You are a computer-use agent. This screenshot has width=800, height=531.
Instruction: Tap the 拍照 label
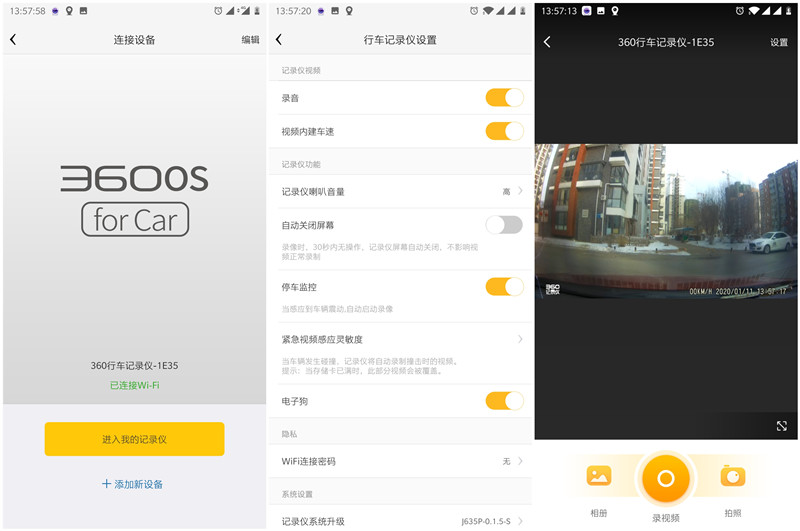click(733, 513)
